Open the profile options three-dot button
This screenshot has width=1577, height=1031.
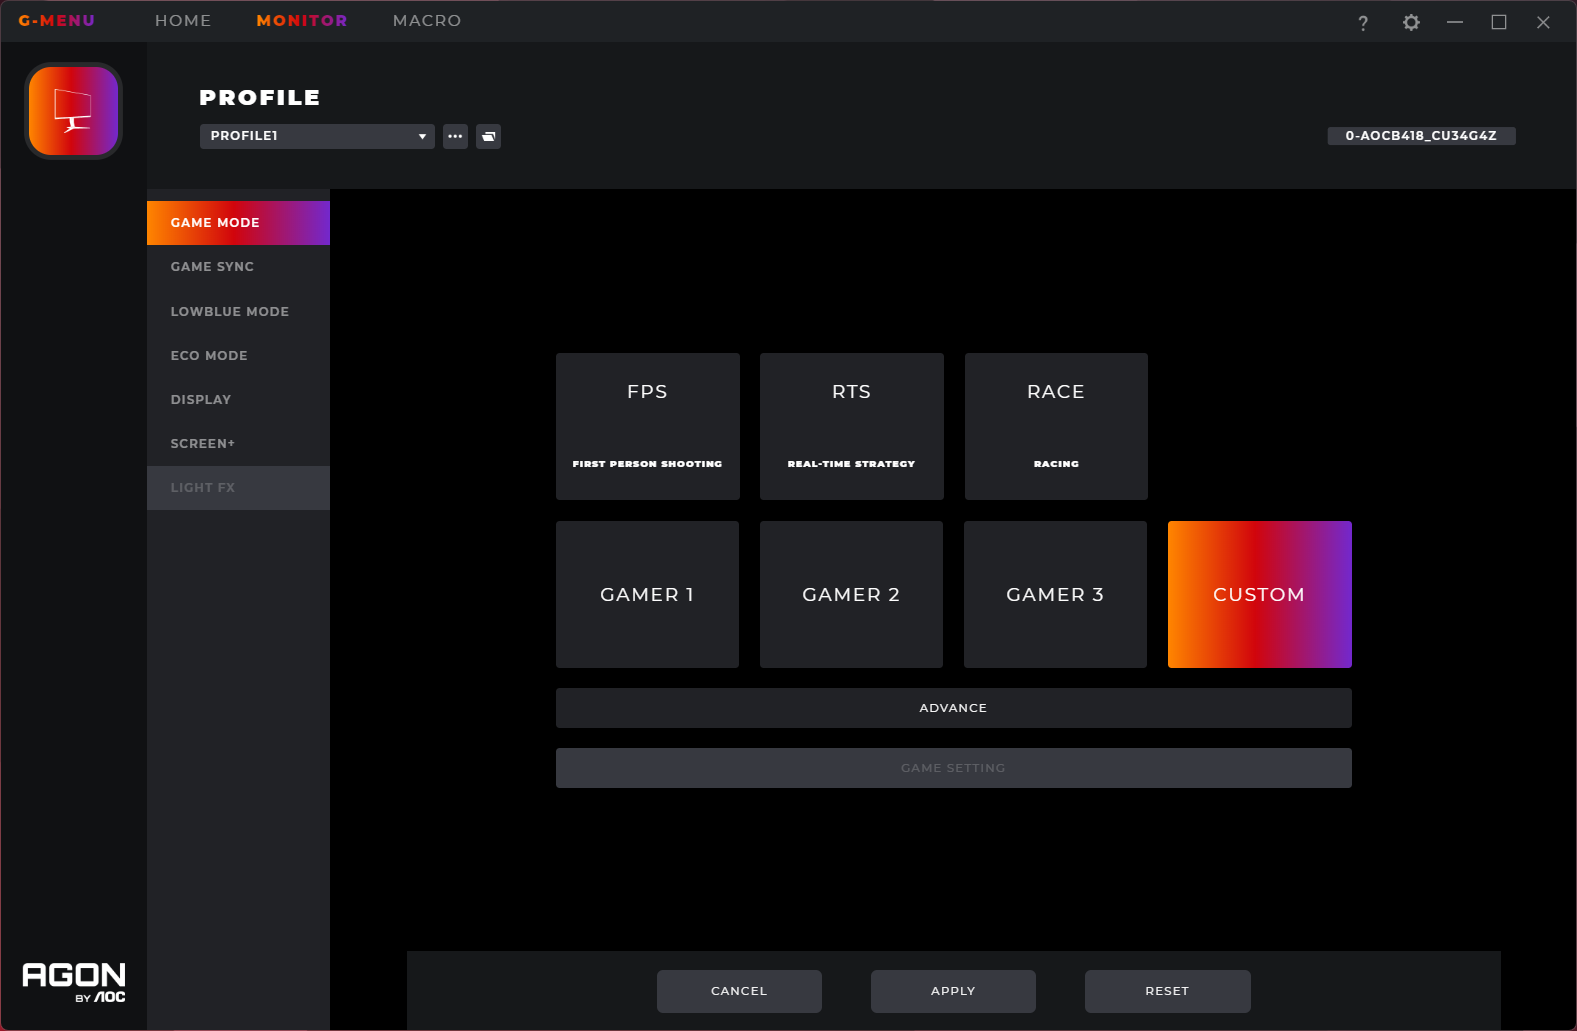[x=455, y=136]
